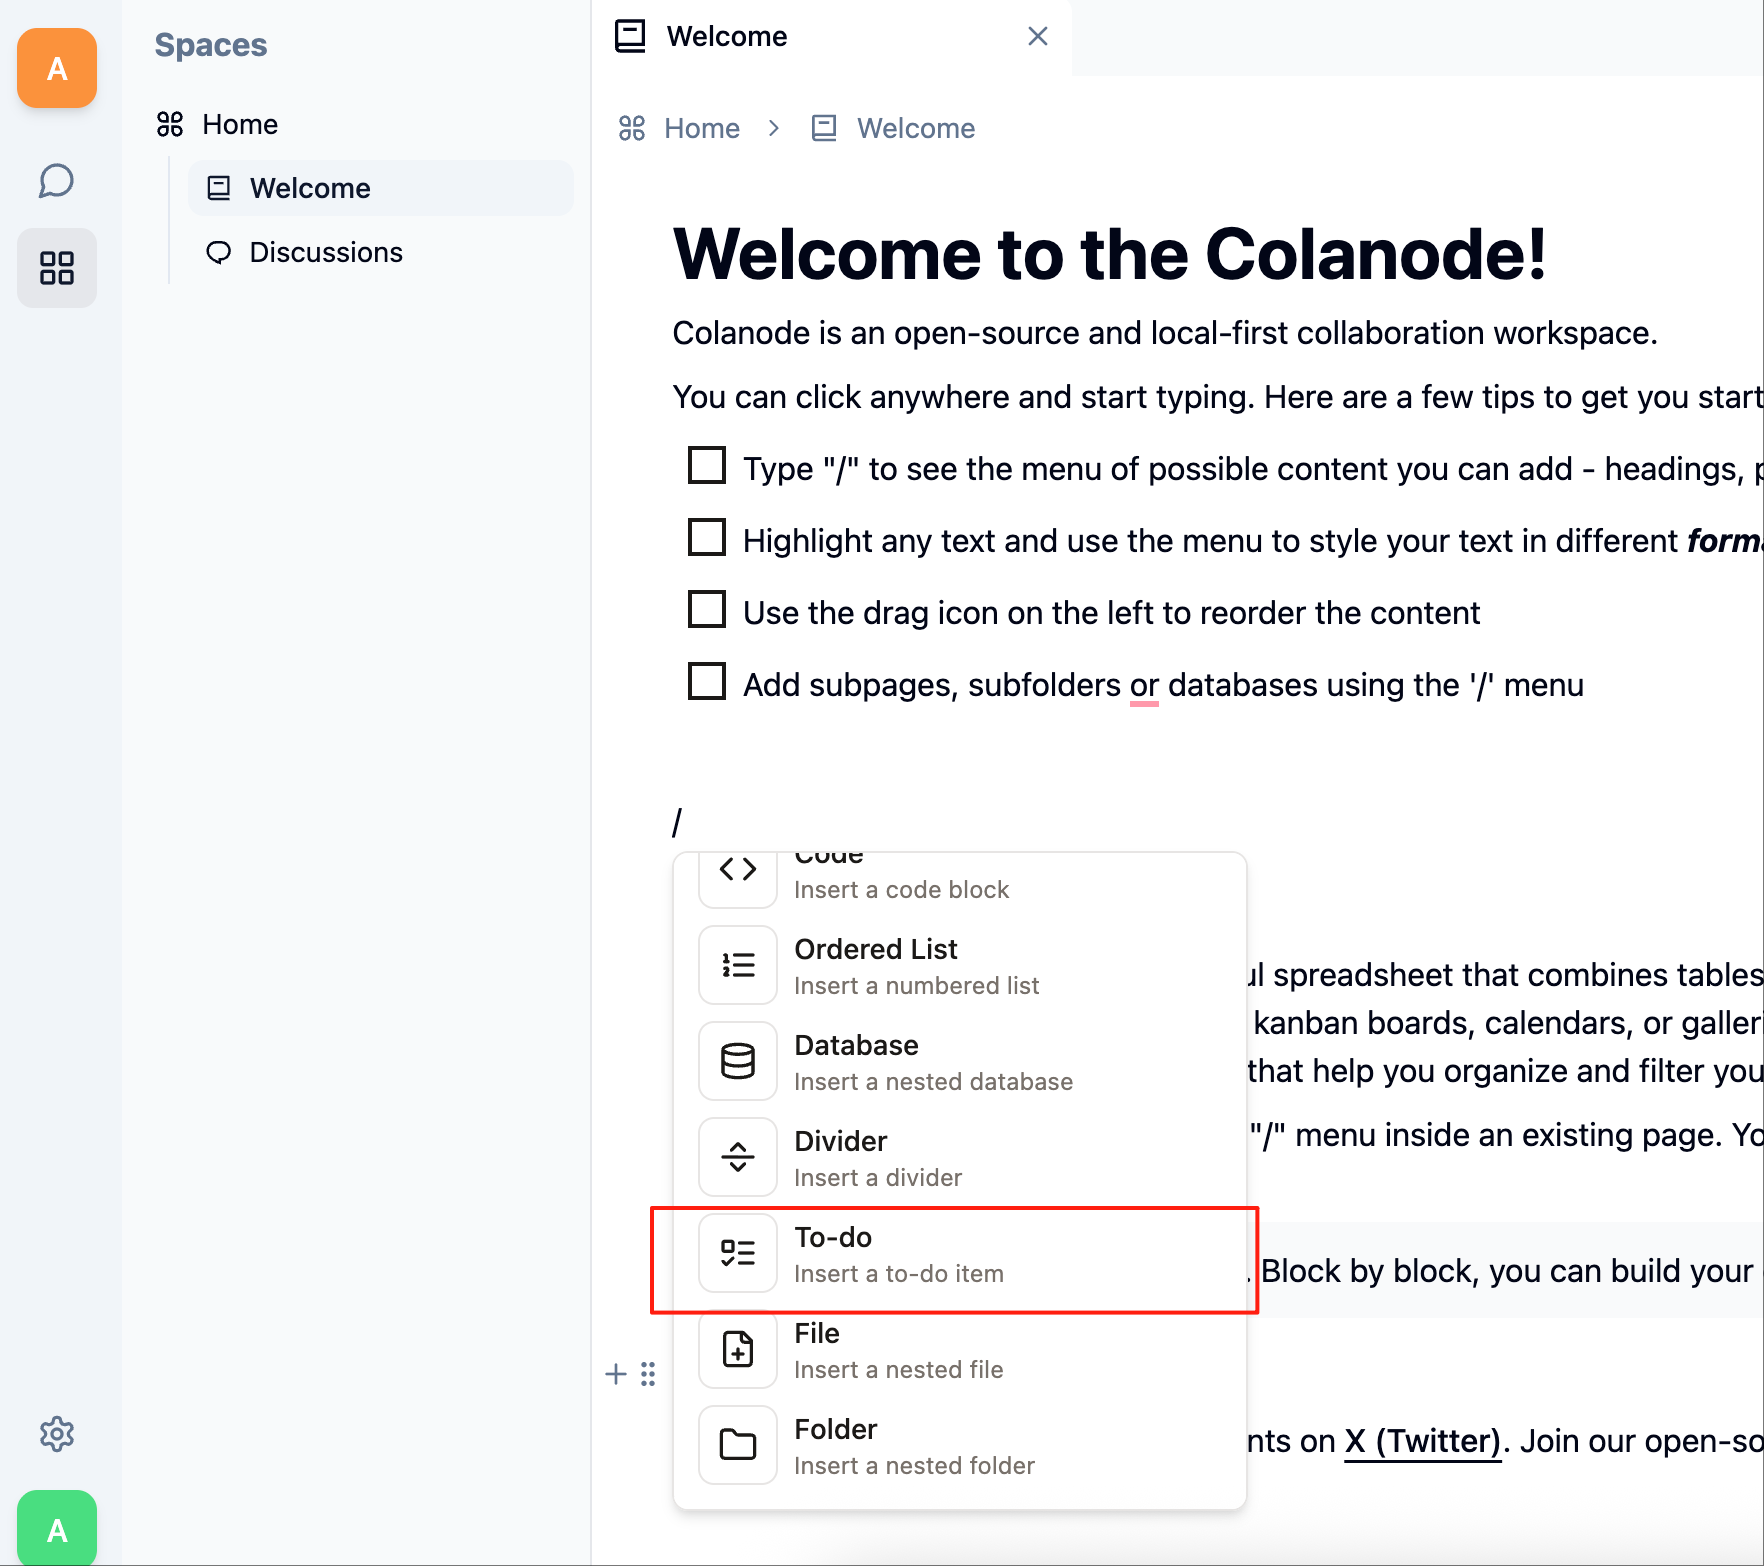The image size is (1764, 1566).
Task: Insert a Divider from the slash menu
Action: 960,1158
